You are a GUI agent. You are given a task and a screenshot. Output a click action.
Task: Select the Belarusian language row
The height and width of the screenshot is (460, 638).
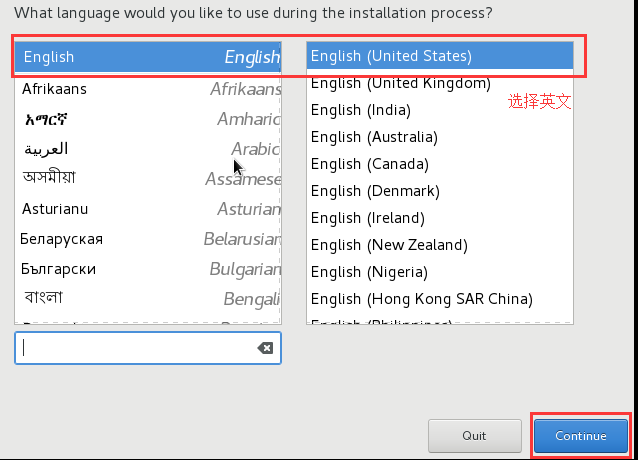(x=148, y=239)
